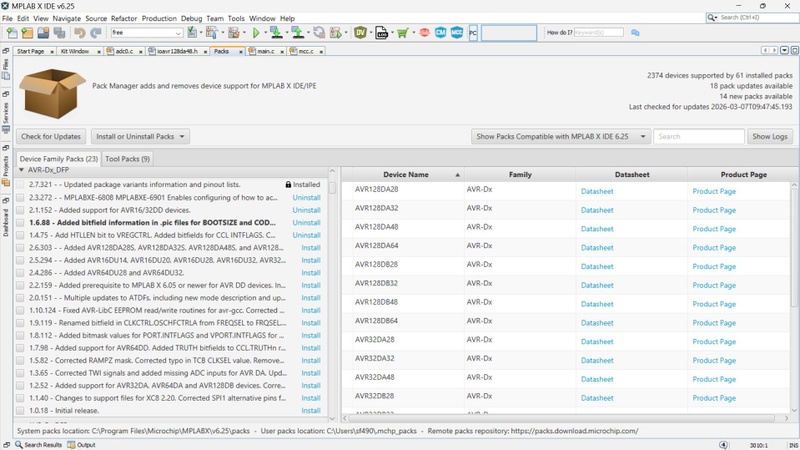Open the DV data visualizer icon
The image size is (800, 450).
(361, 33)
